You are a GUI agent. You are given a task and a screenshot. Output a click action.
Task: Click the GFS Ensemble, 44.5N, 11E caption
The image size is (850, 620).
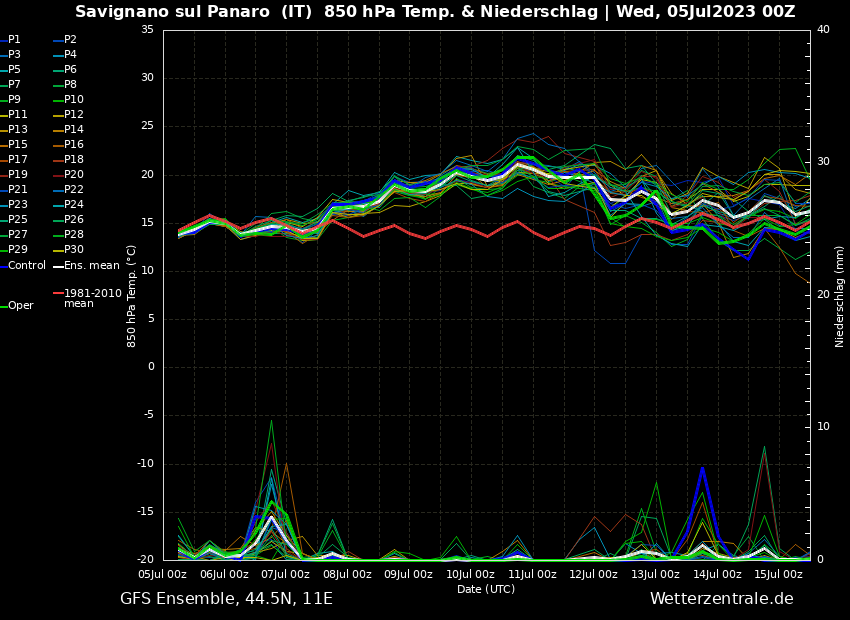[227, 599]
